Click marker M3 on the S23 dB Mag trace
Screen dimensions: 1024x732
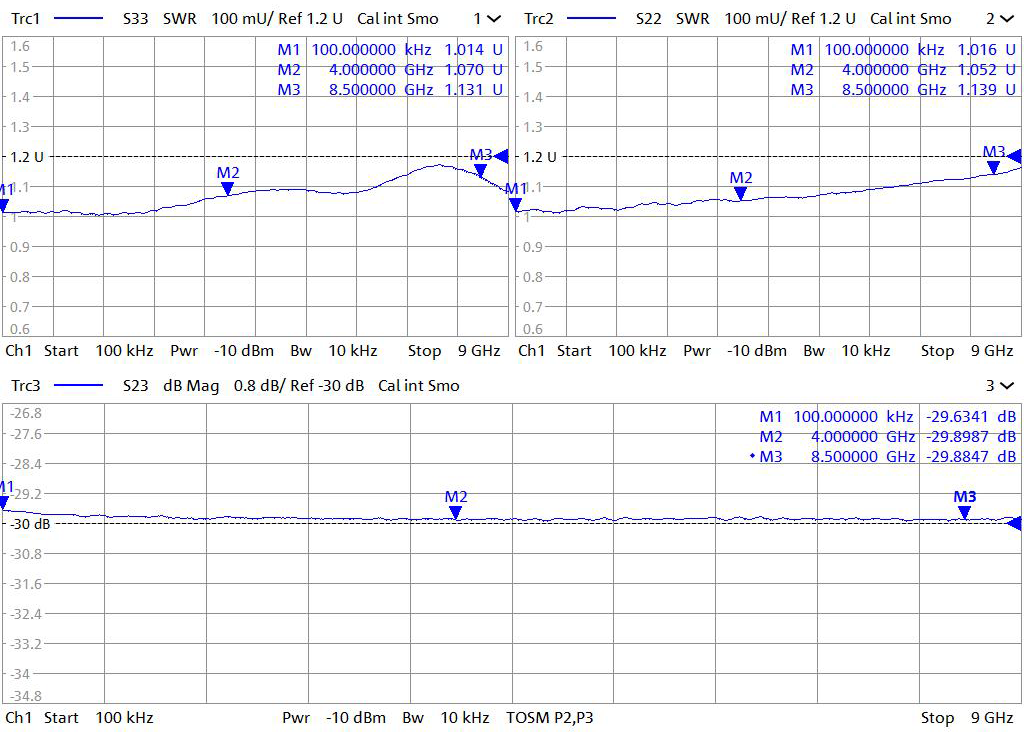tap(964, 512)
